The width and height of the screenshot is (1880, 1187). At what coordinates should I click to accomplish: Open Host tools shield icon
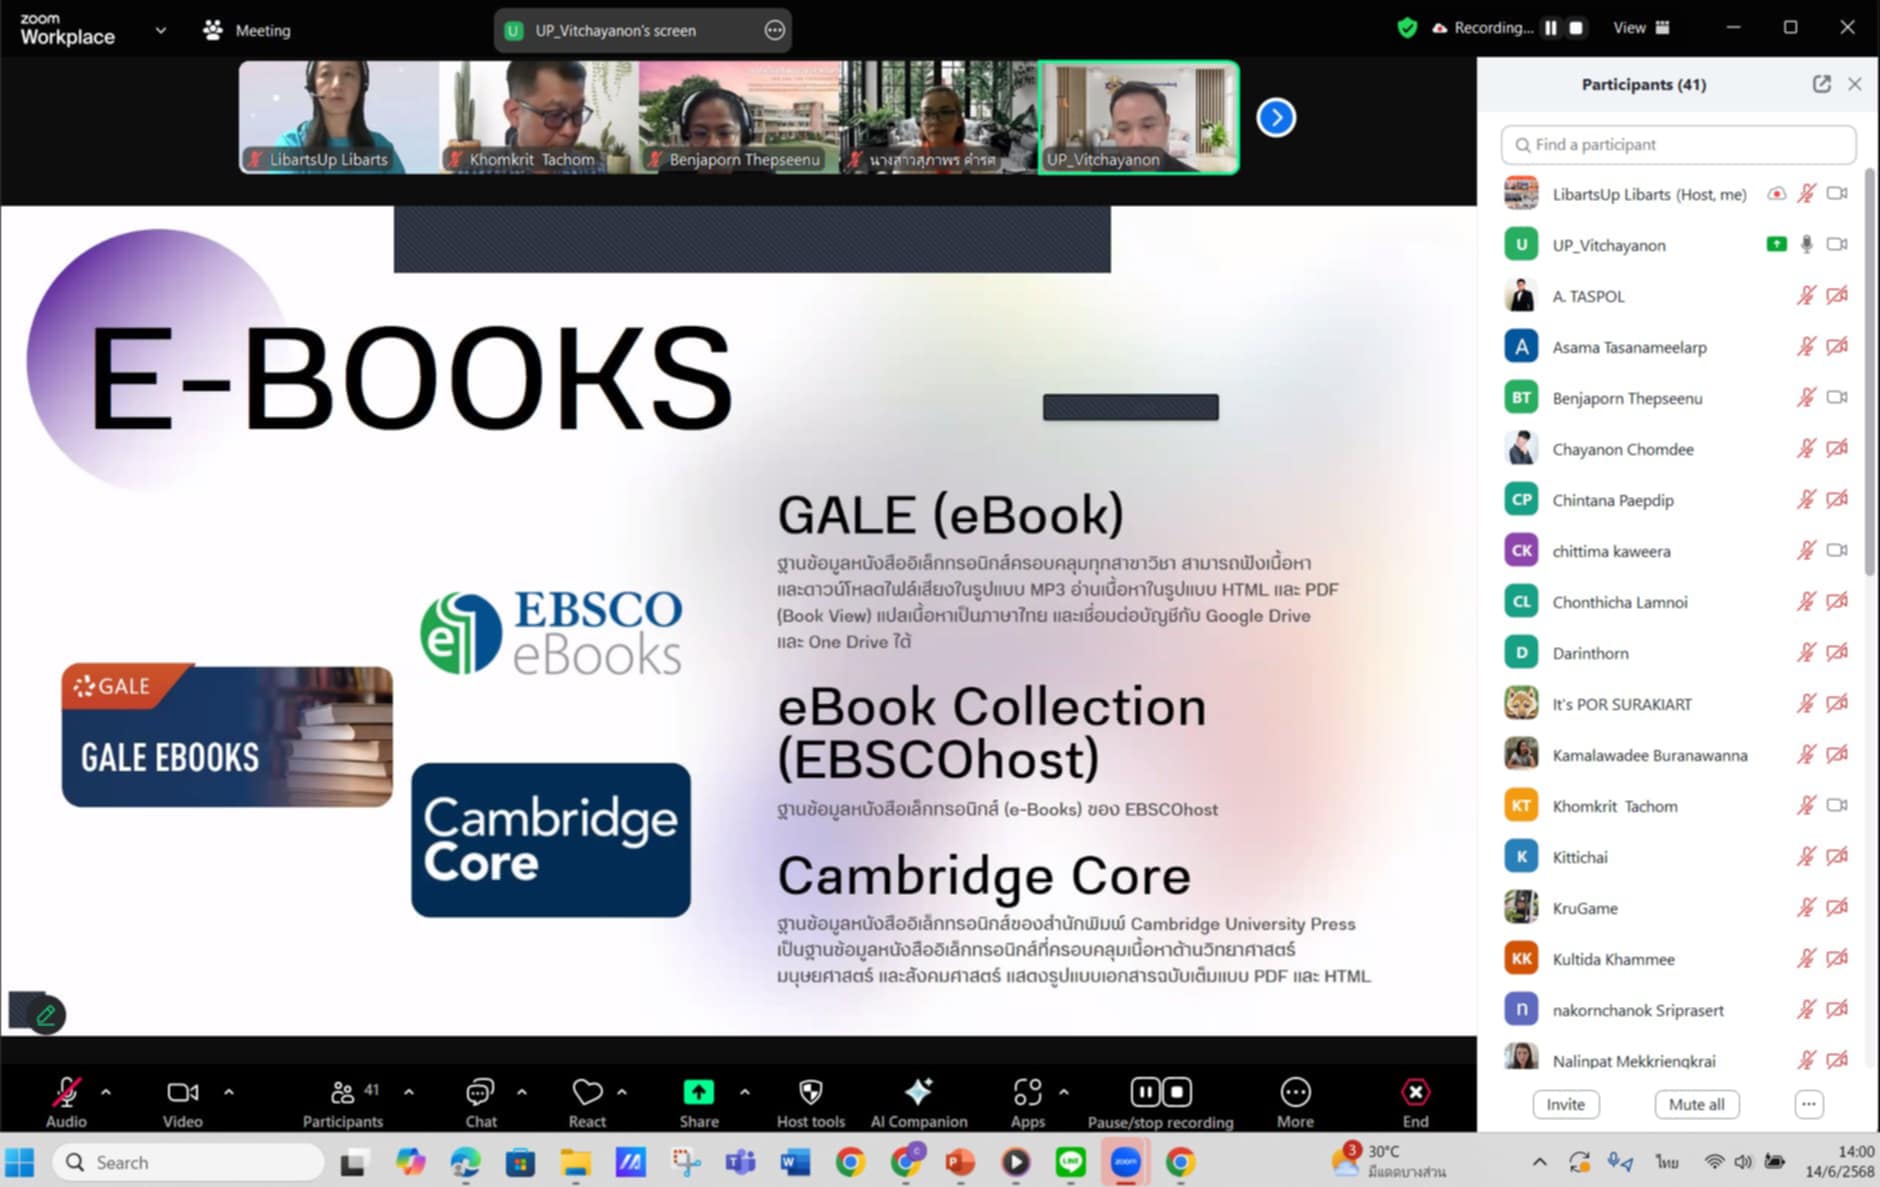coord(810,1092)
